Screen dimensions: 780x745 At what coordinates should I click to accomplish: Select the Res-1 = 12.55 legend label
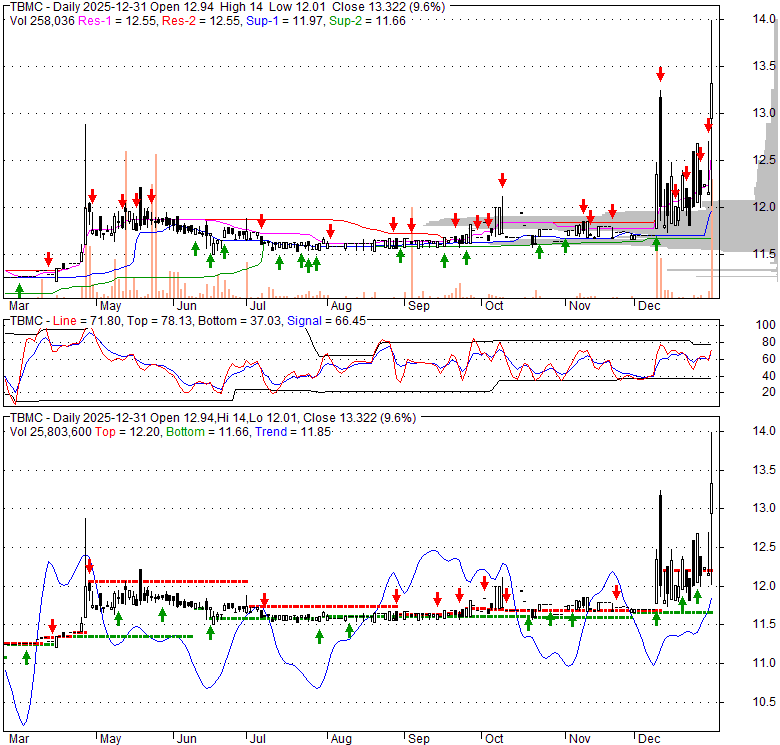(x=109, y=19)
